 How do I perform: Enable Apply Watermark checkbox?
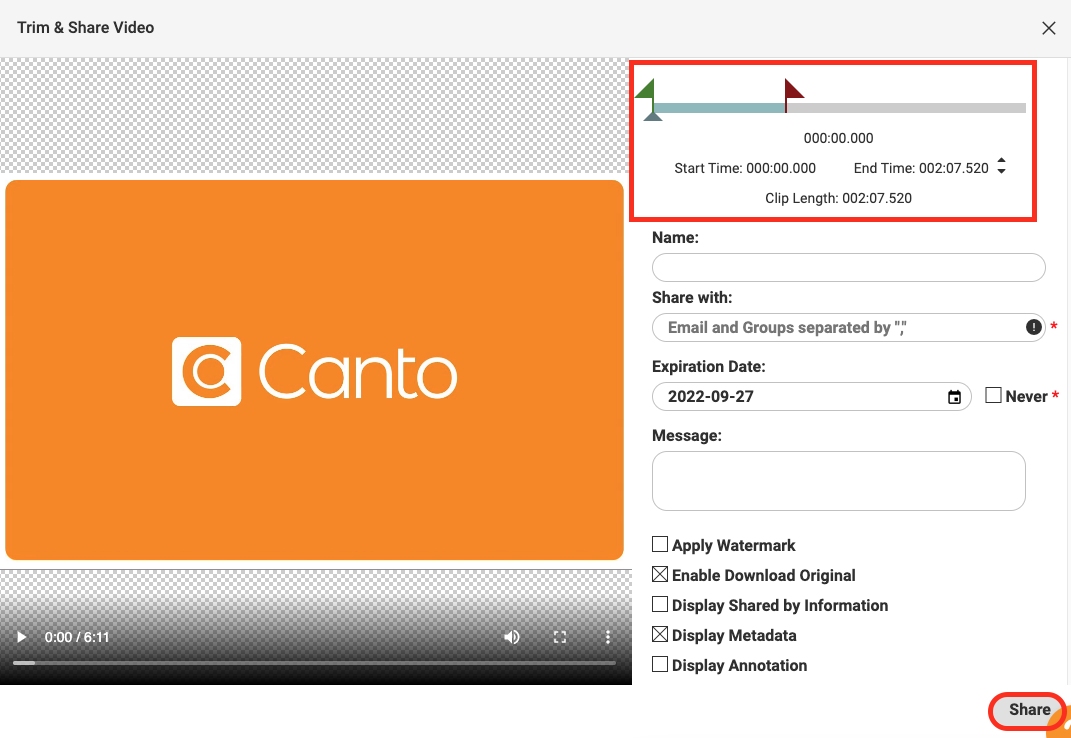tap(660, 544)
